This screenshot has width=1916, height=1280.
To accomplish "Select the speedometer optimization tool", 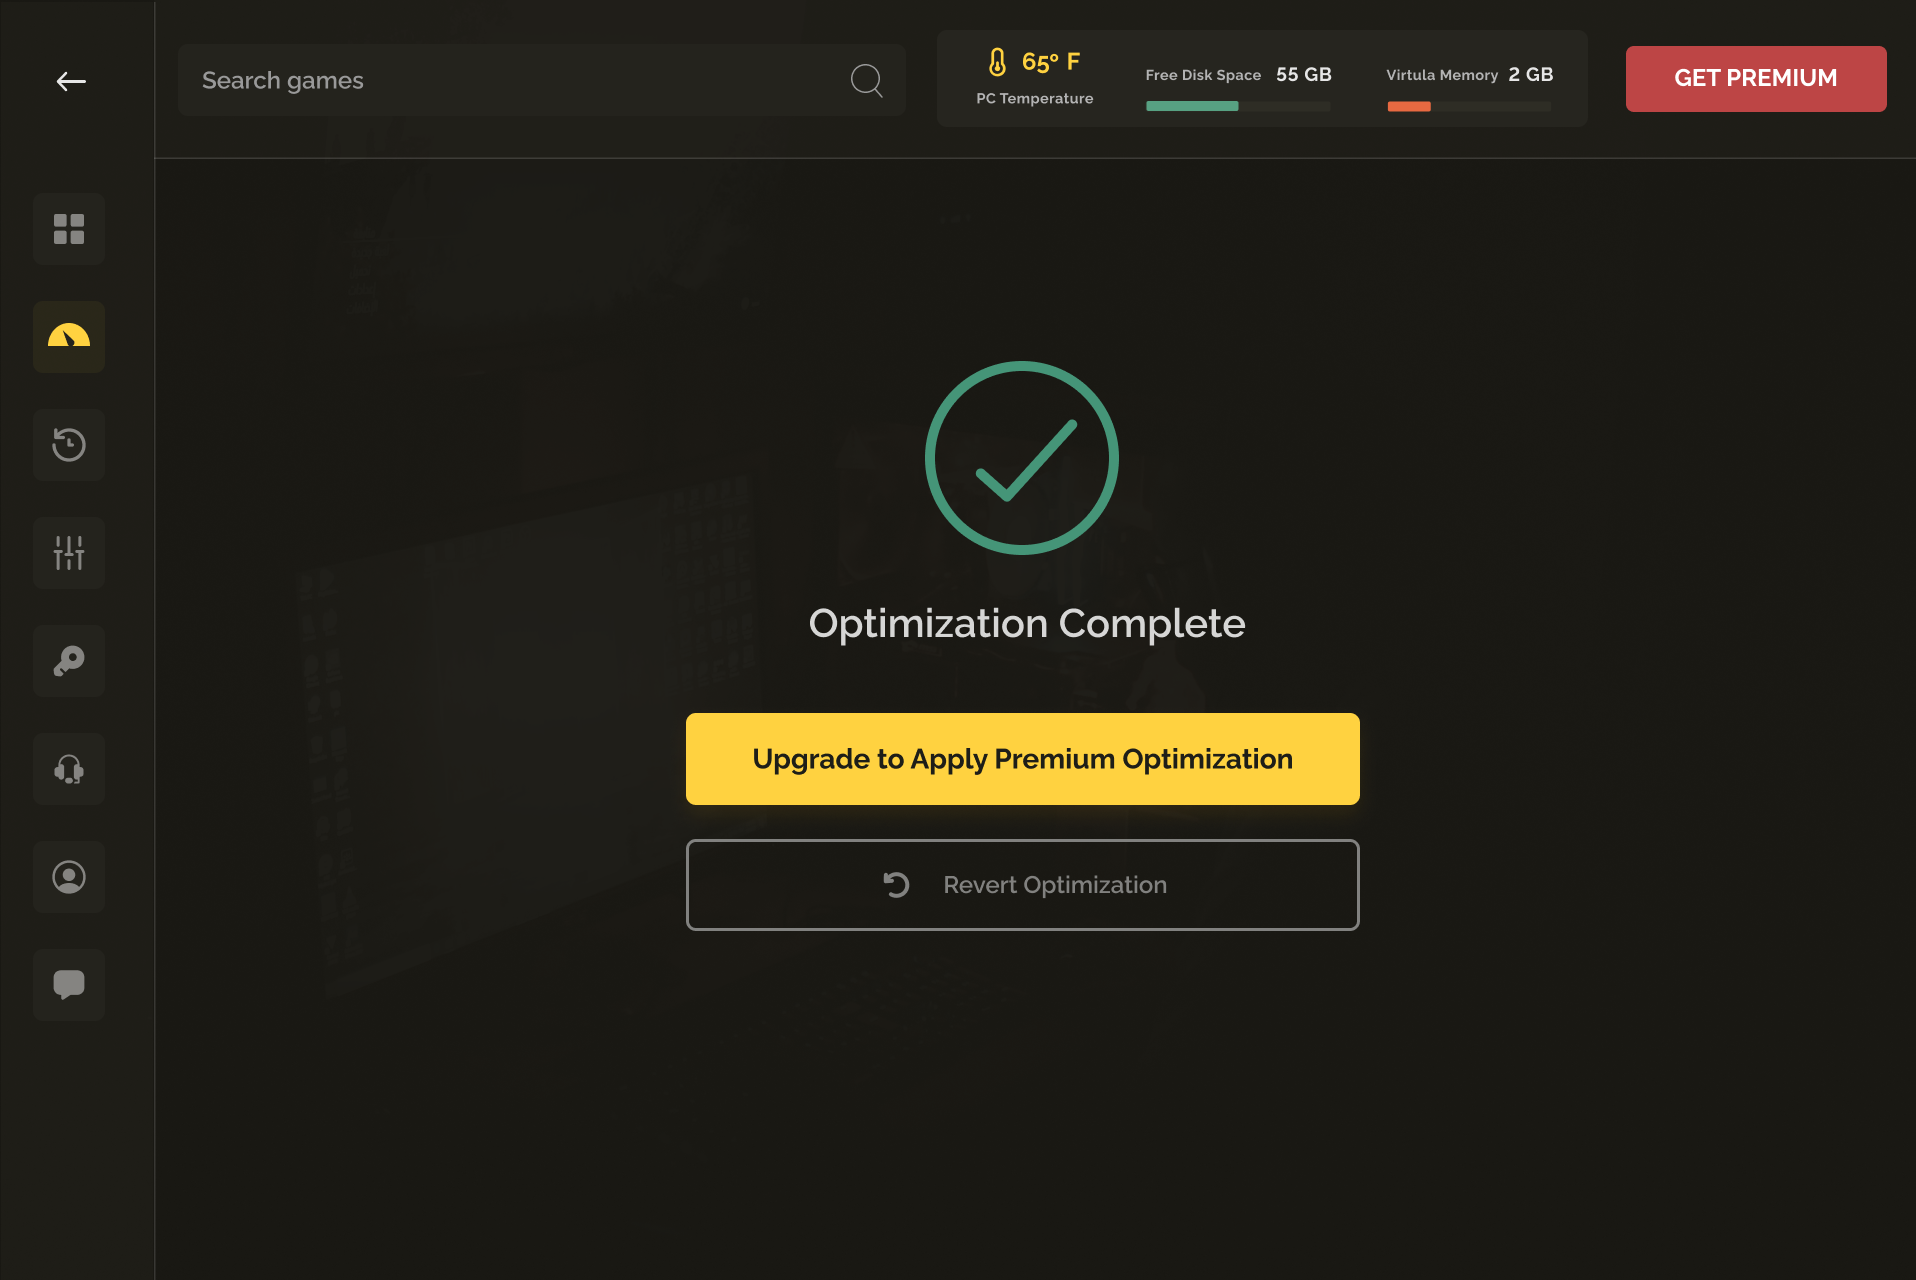I will 68,337.
